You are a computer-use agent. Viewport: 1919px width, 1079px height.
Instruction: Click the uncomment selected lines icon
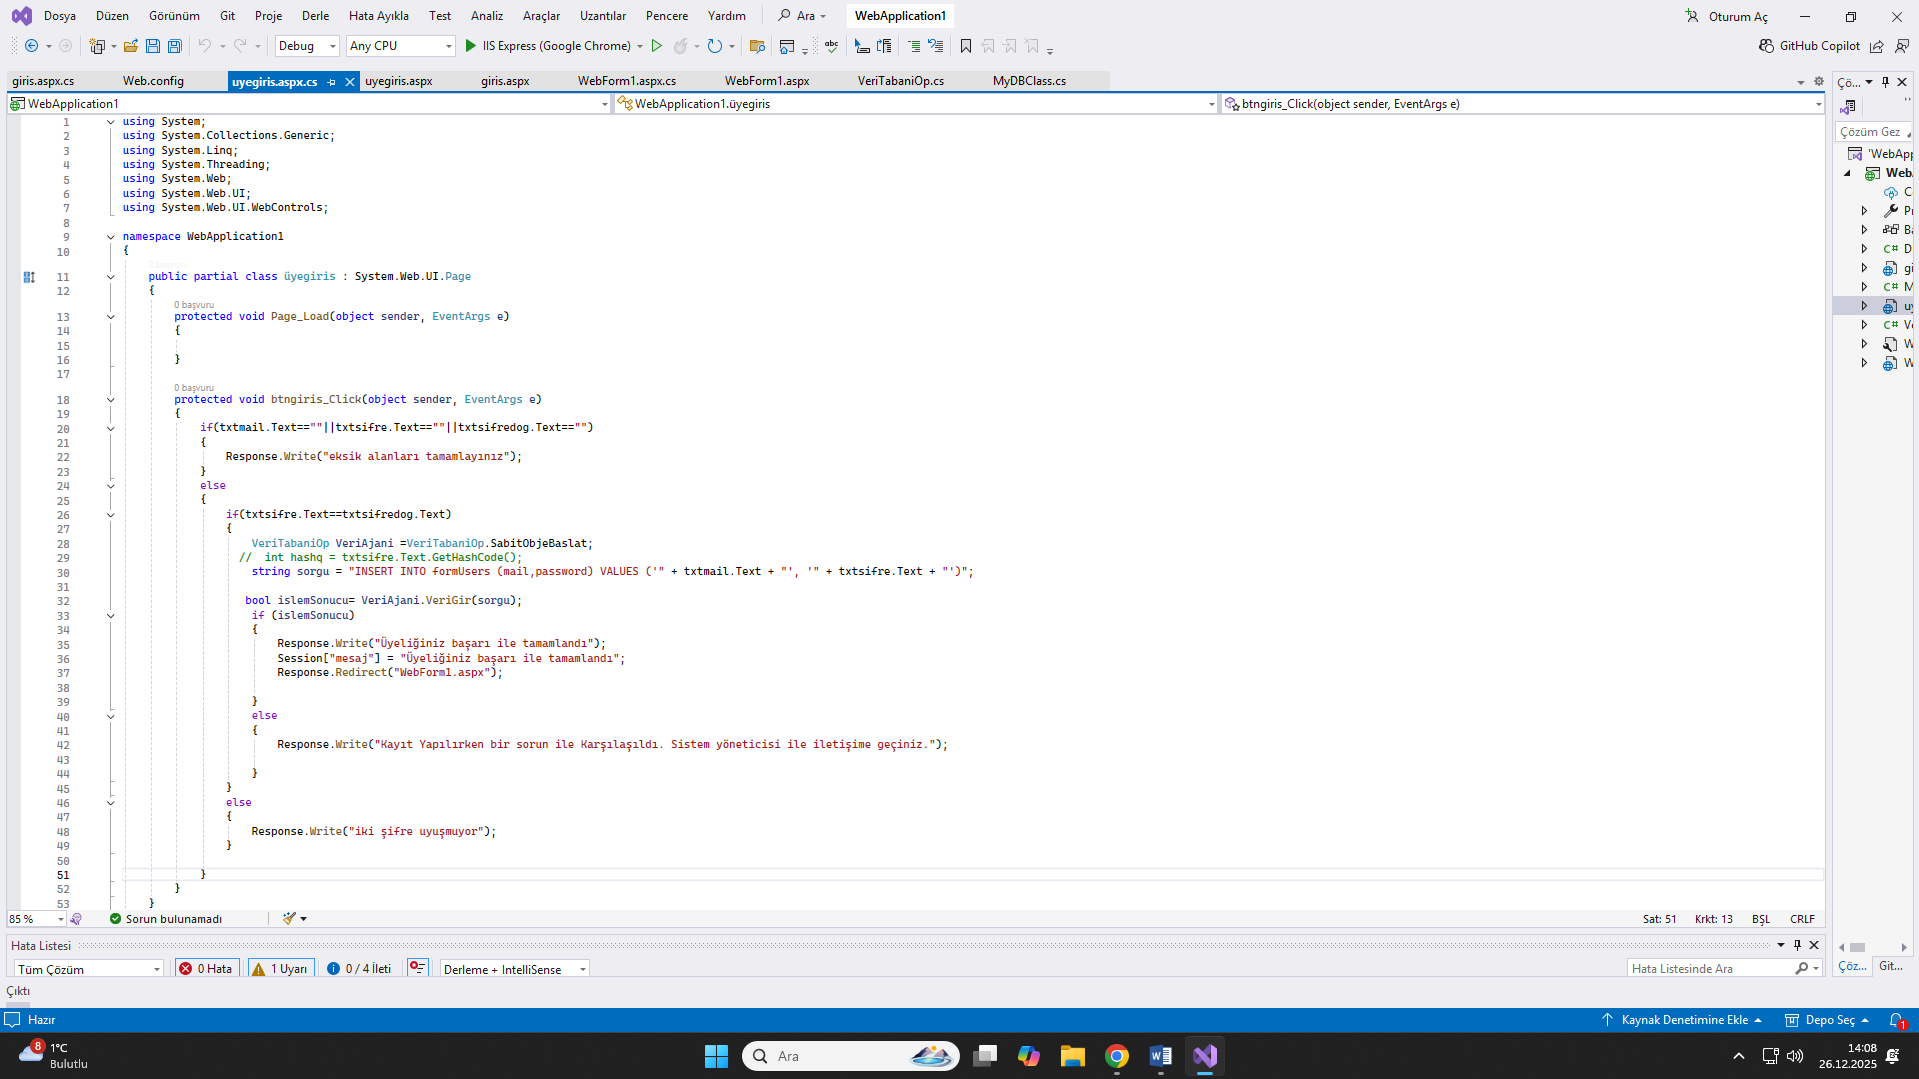click(936, 46)
